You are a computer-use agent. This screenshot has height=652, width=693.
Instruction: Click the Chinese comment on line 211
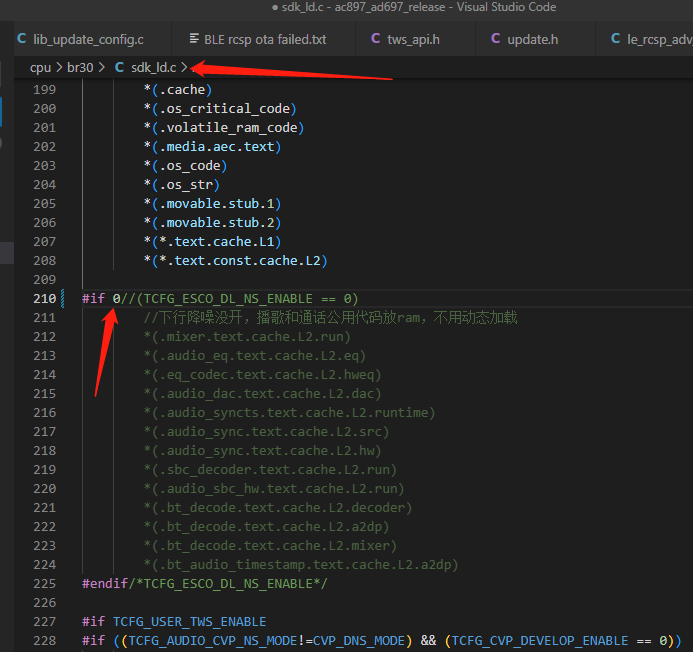(x=330, y=317)
